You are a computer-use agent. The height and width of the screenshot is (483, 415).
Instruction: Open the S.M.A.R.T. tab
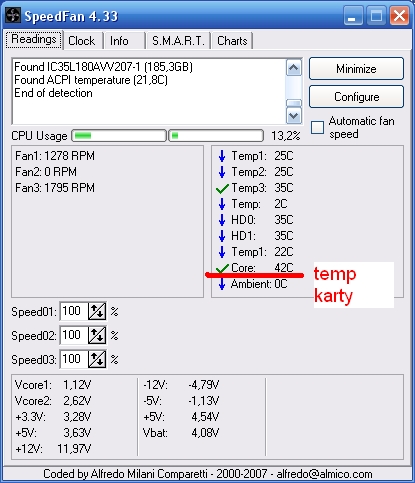(x=178, y=41)
